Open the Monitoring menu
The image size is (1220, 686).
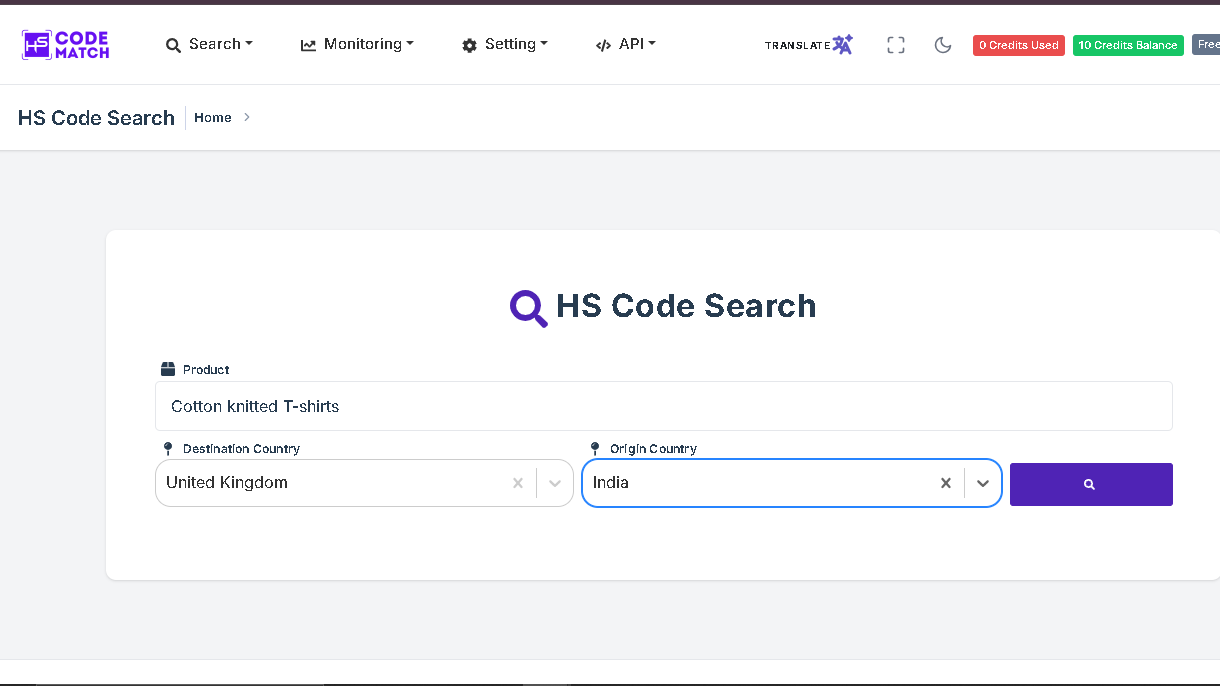coord(357,44)
